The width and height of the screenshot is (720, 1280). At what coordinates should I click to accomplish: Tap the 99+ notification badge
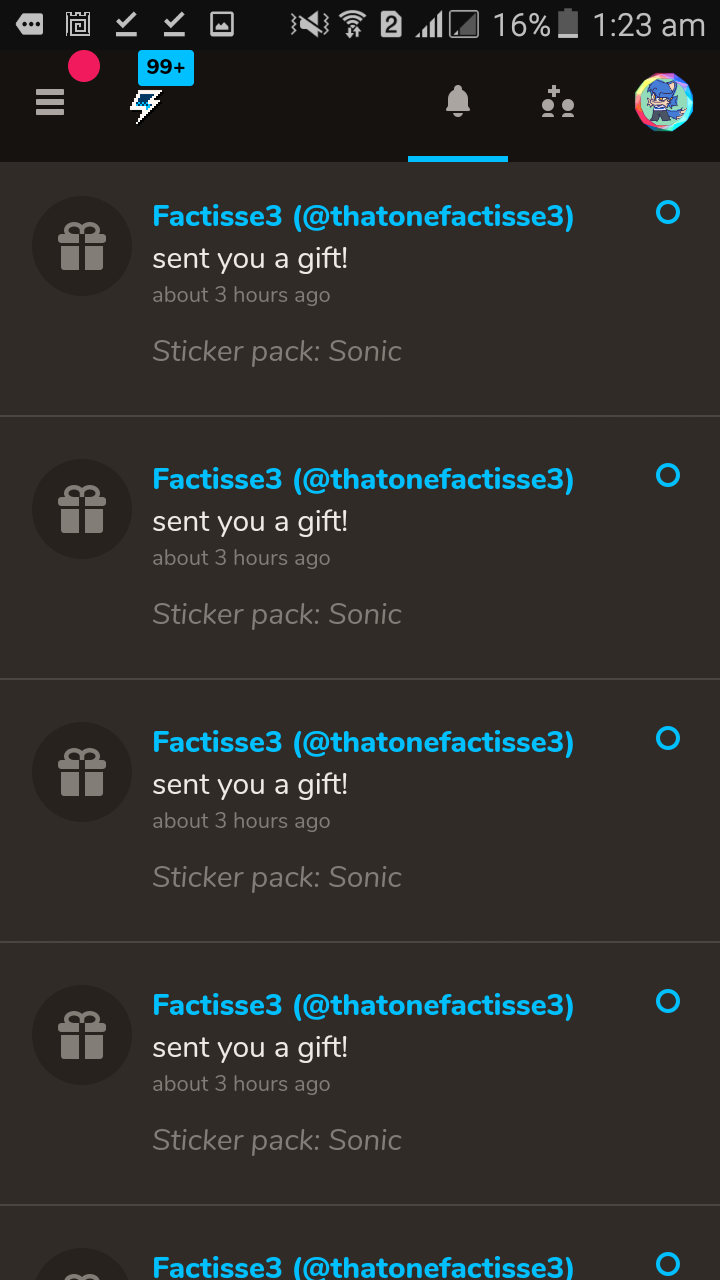(x=166, y=68)
